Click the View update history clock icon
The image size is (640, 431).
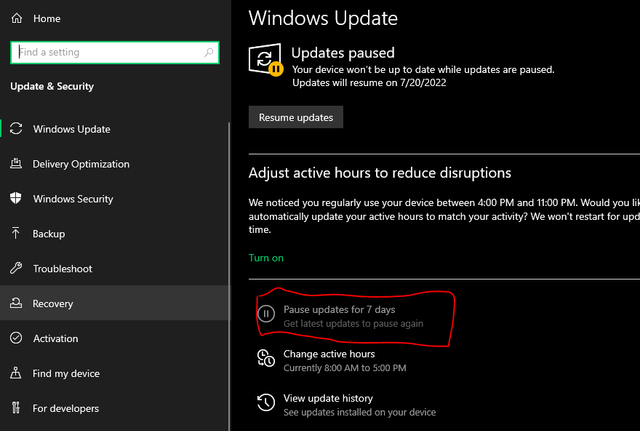pyautogui.click(x=266, y=402)
